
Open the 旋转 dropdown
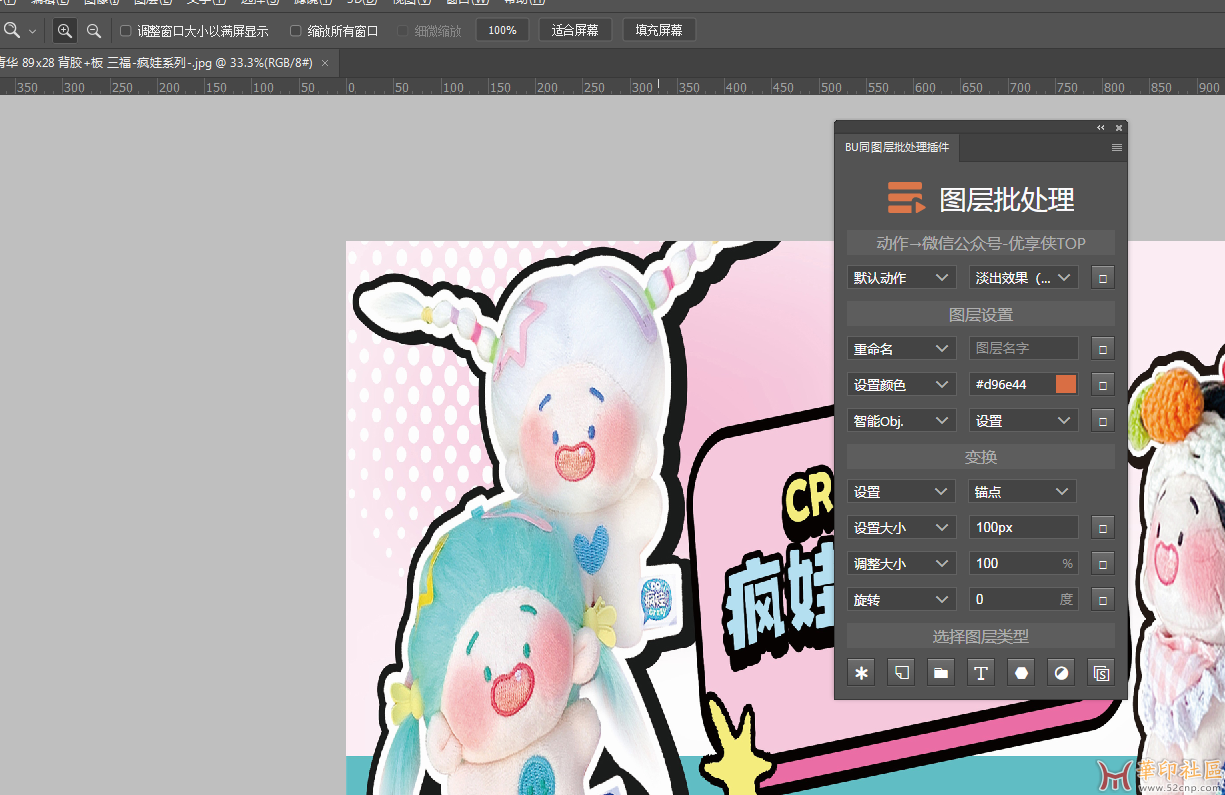click(902, 600)
